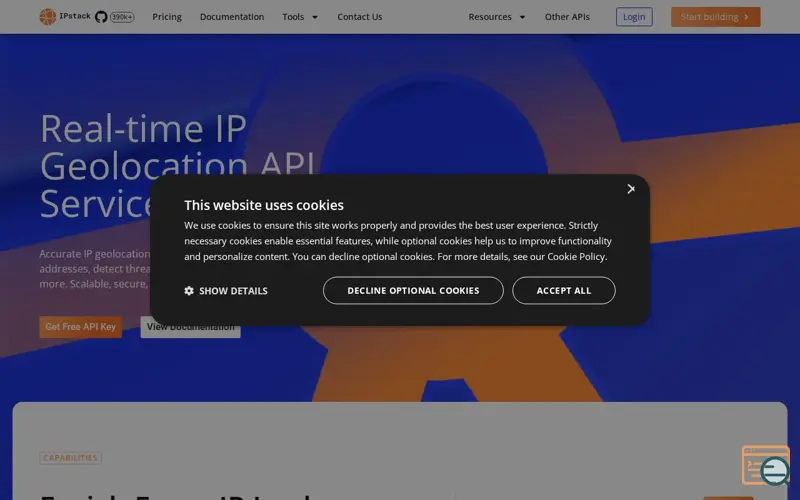This screenshot has height=500, width=800.
Task: Click the Login button
Action: [634, 17]
